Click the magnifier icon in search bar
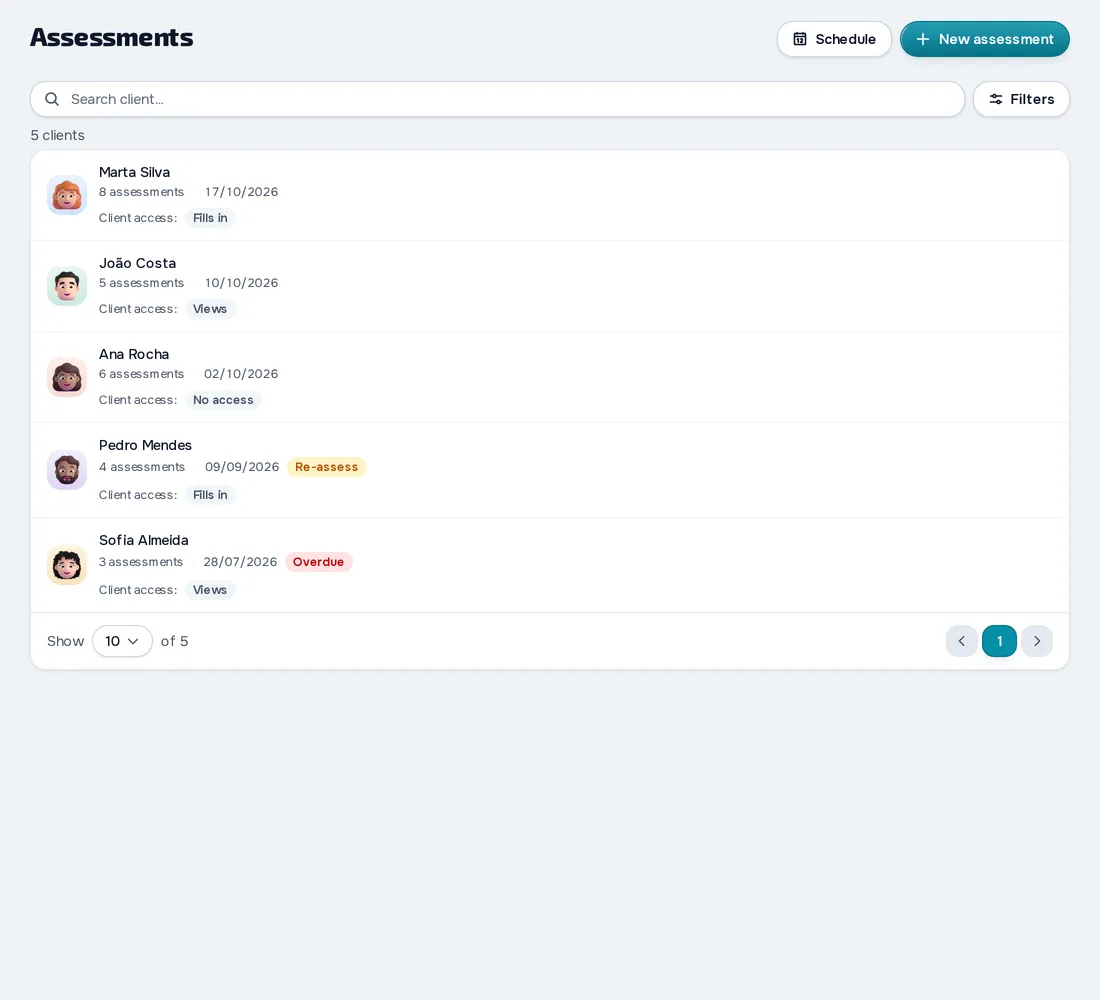This screenshot has width=1100, height=1000. pos(52,99)
